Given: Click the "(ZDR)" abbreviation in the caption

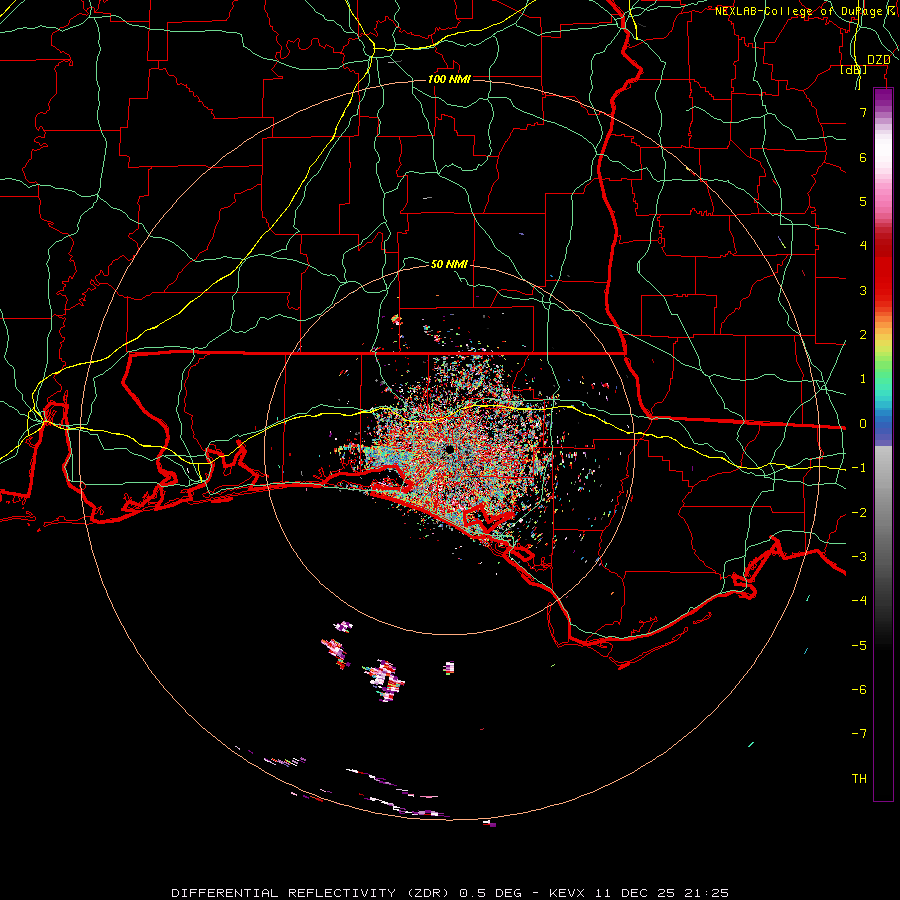Looking at the screenshot, I should [428, 893].
